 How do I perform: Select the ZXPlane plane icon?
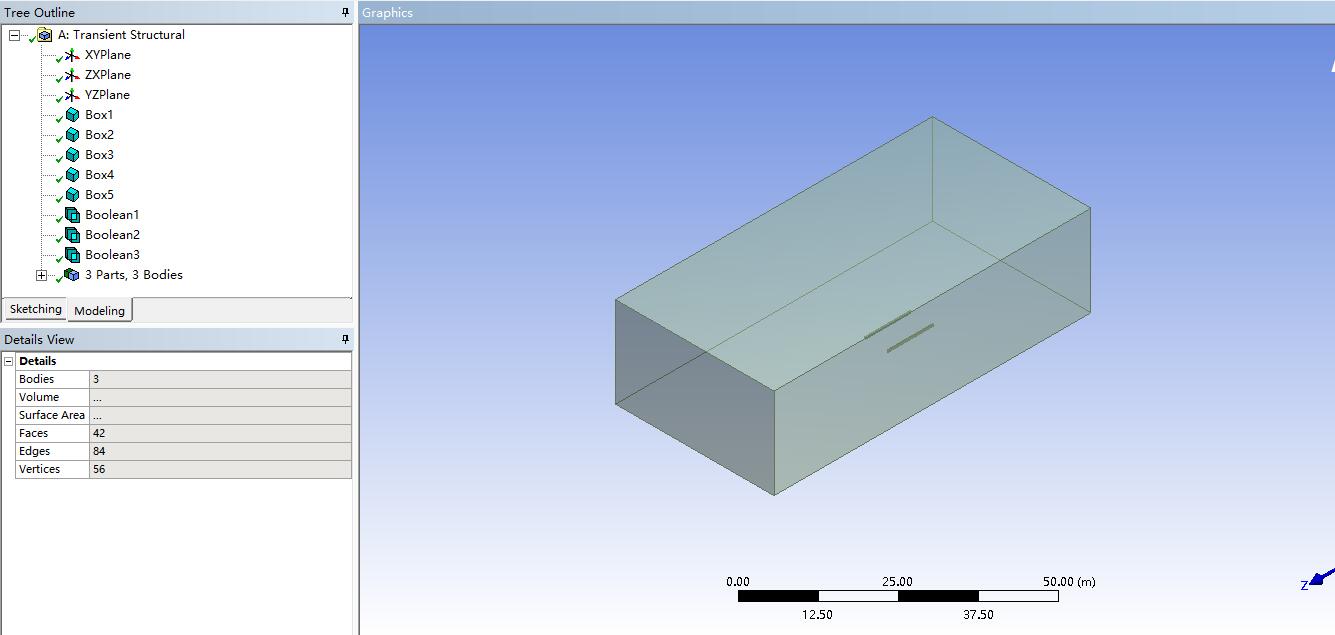tap(71, 75)
